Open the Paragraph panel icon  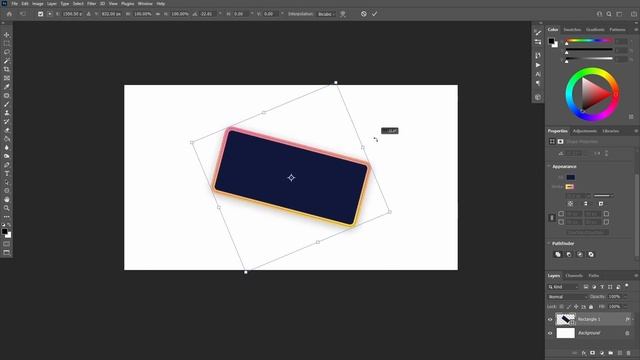click(x=538, y=83)
